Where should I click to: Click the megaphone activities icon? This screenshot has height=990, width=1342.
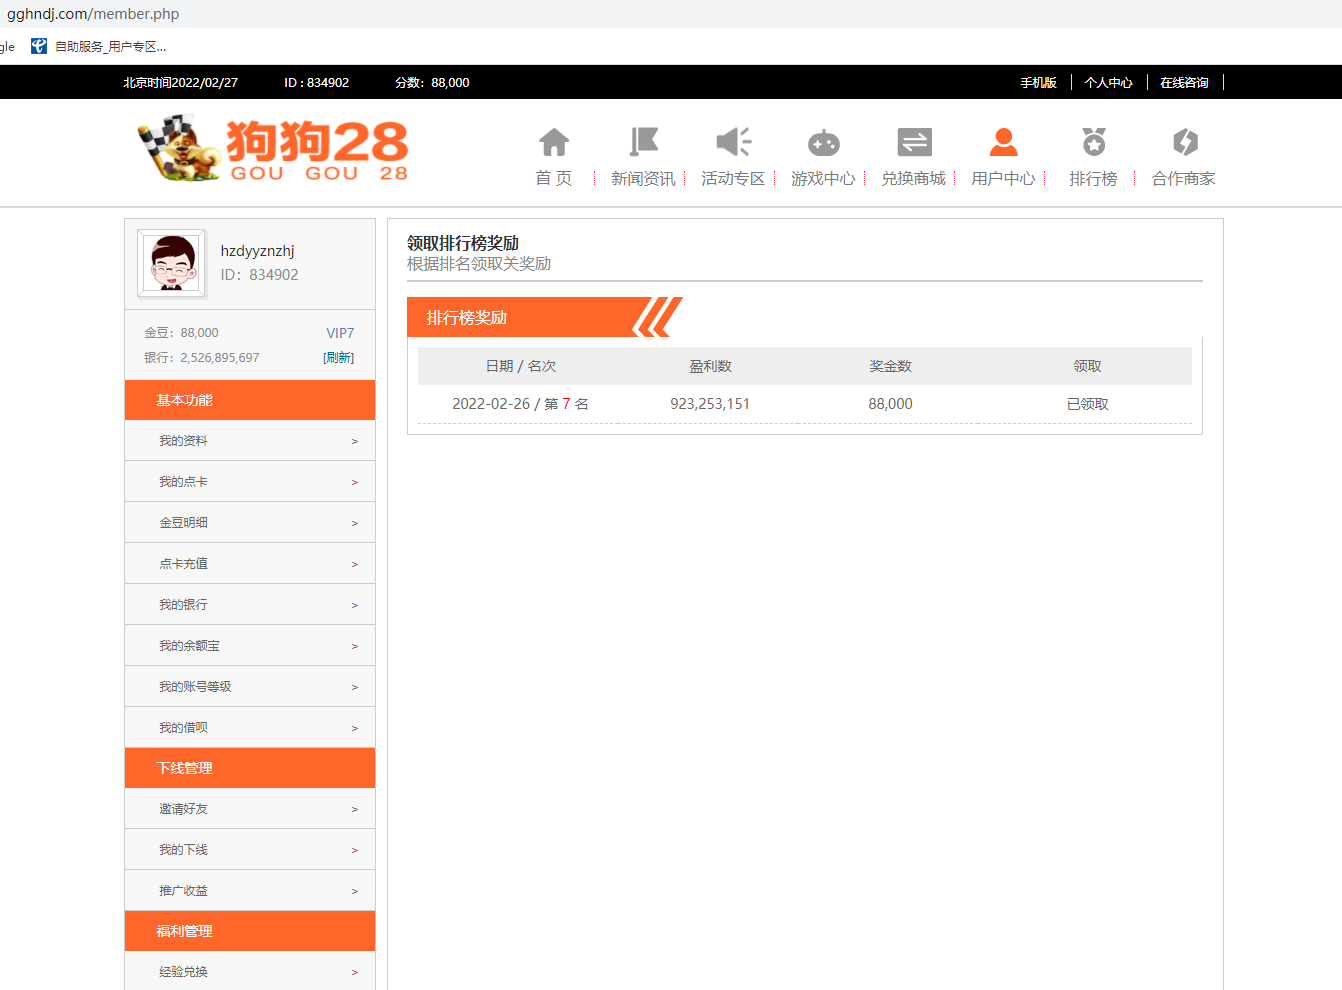coord(733,143)
